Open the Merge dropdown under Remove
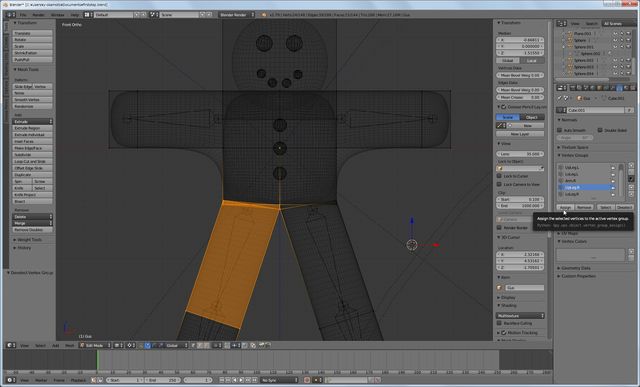The height and width of the screenshot is (387, 640). 32,223
